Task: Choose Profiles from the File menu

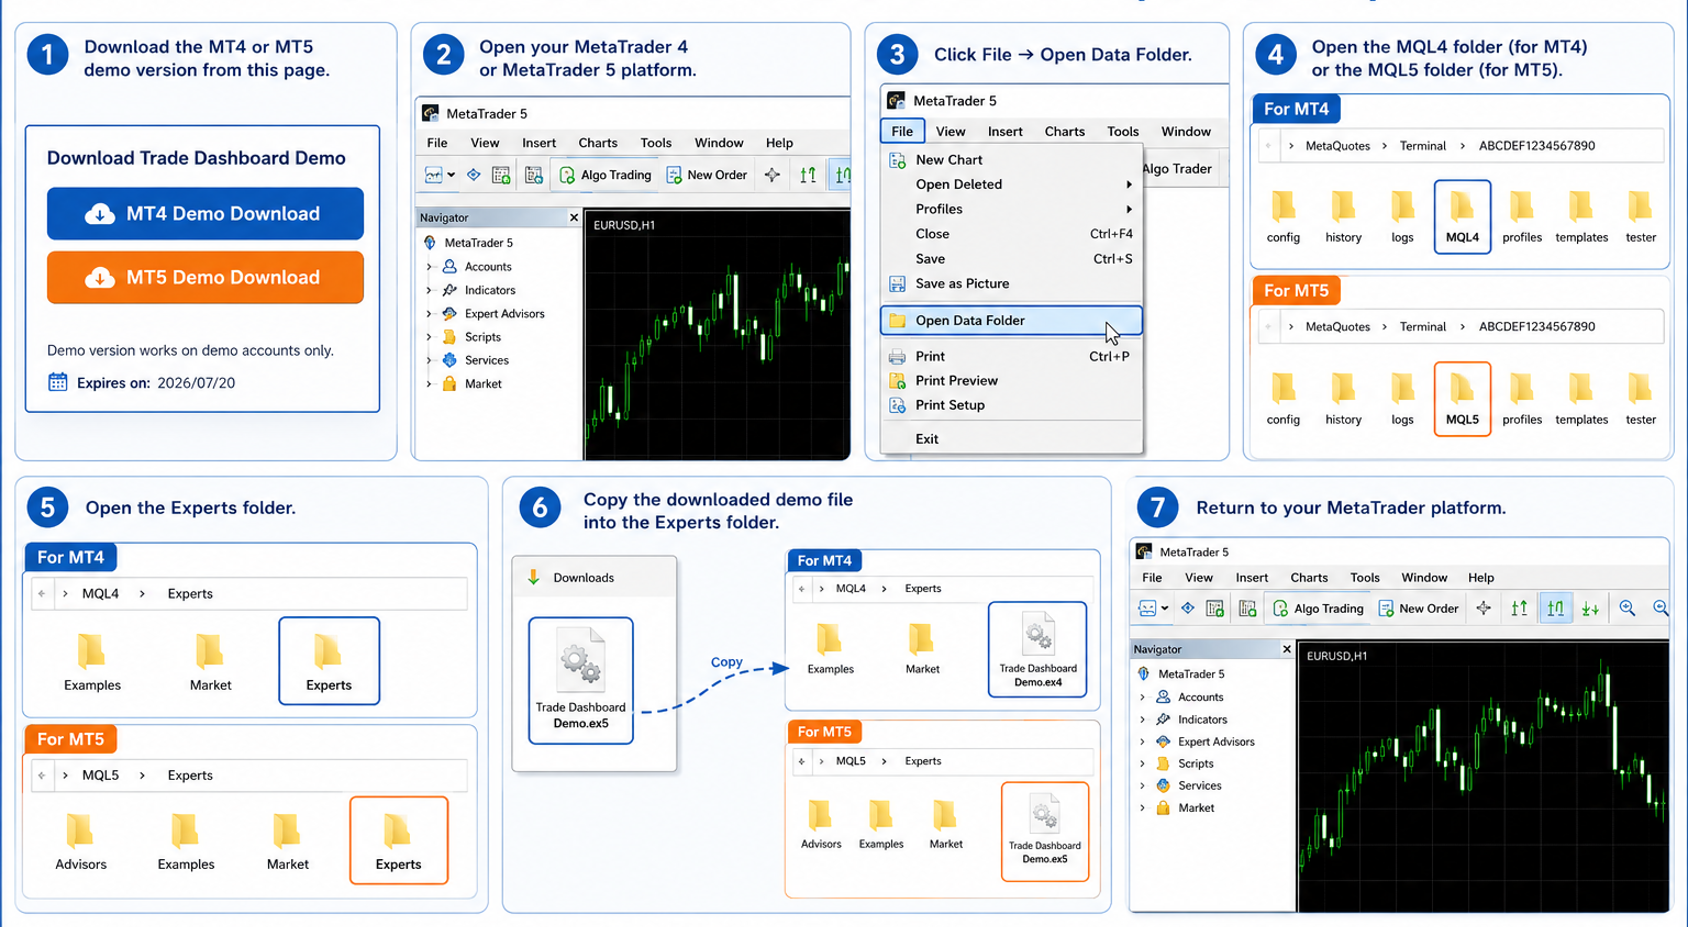Action: click(1011, 209)
